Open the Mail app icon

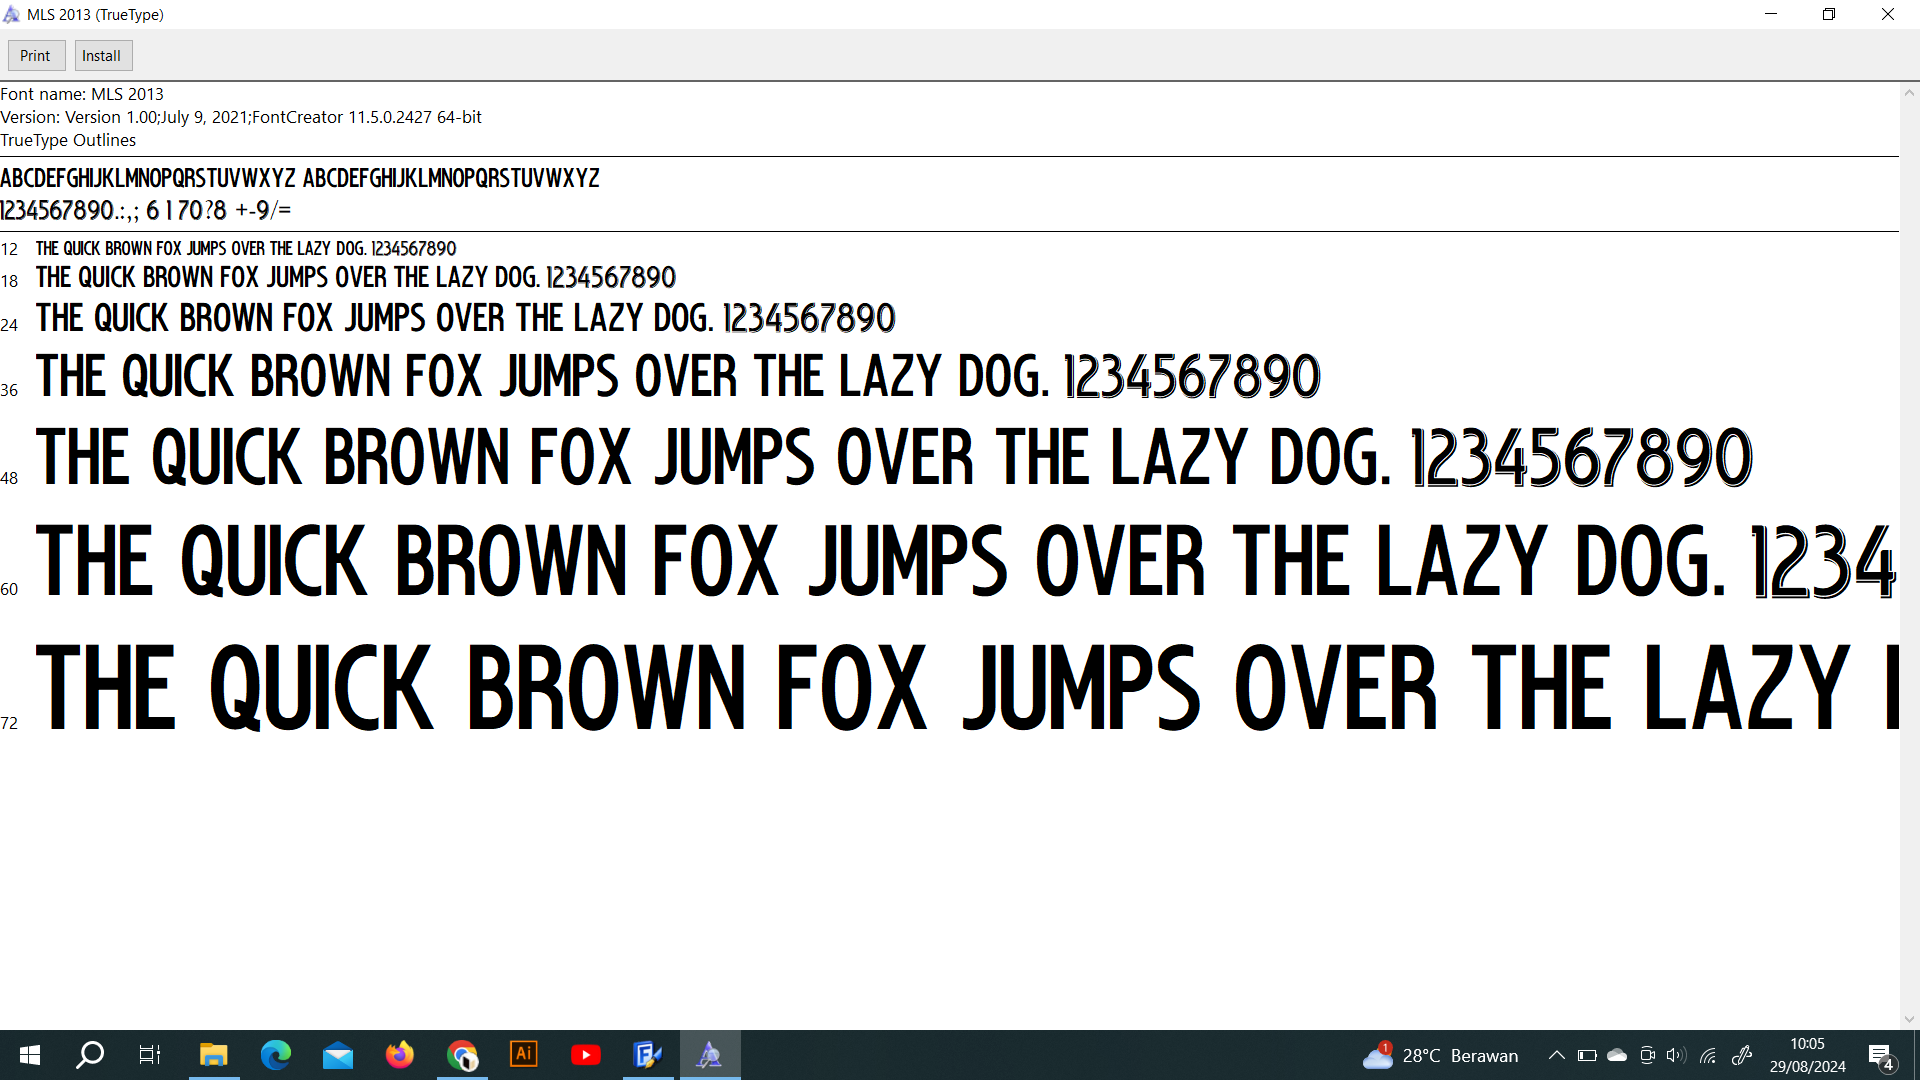[337, 1055]
